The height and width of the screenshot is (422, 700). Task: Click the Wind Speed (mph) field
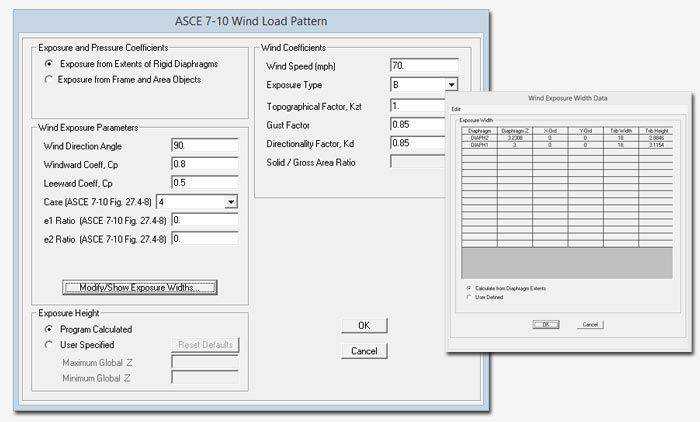pyautogui.click(x=424, y=65)
